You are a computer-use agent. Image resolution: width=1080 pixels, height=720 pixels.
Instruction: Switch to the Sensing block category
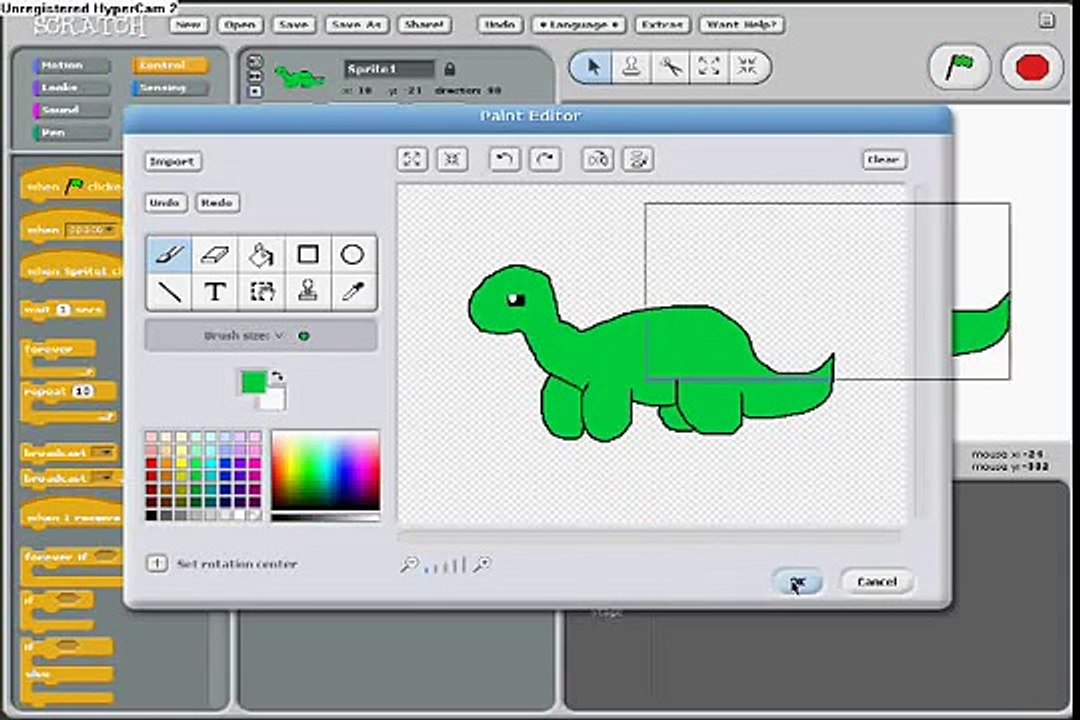[170, 88]
